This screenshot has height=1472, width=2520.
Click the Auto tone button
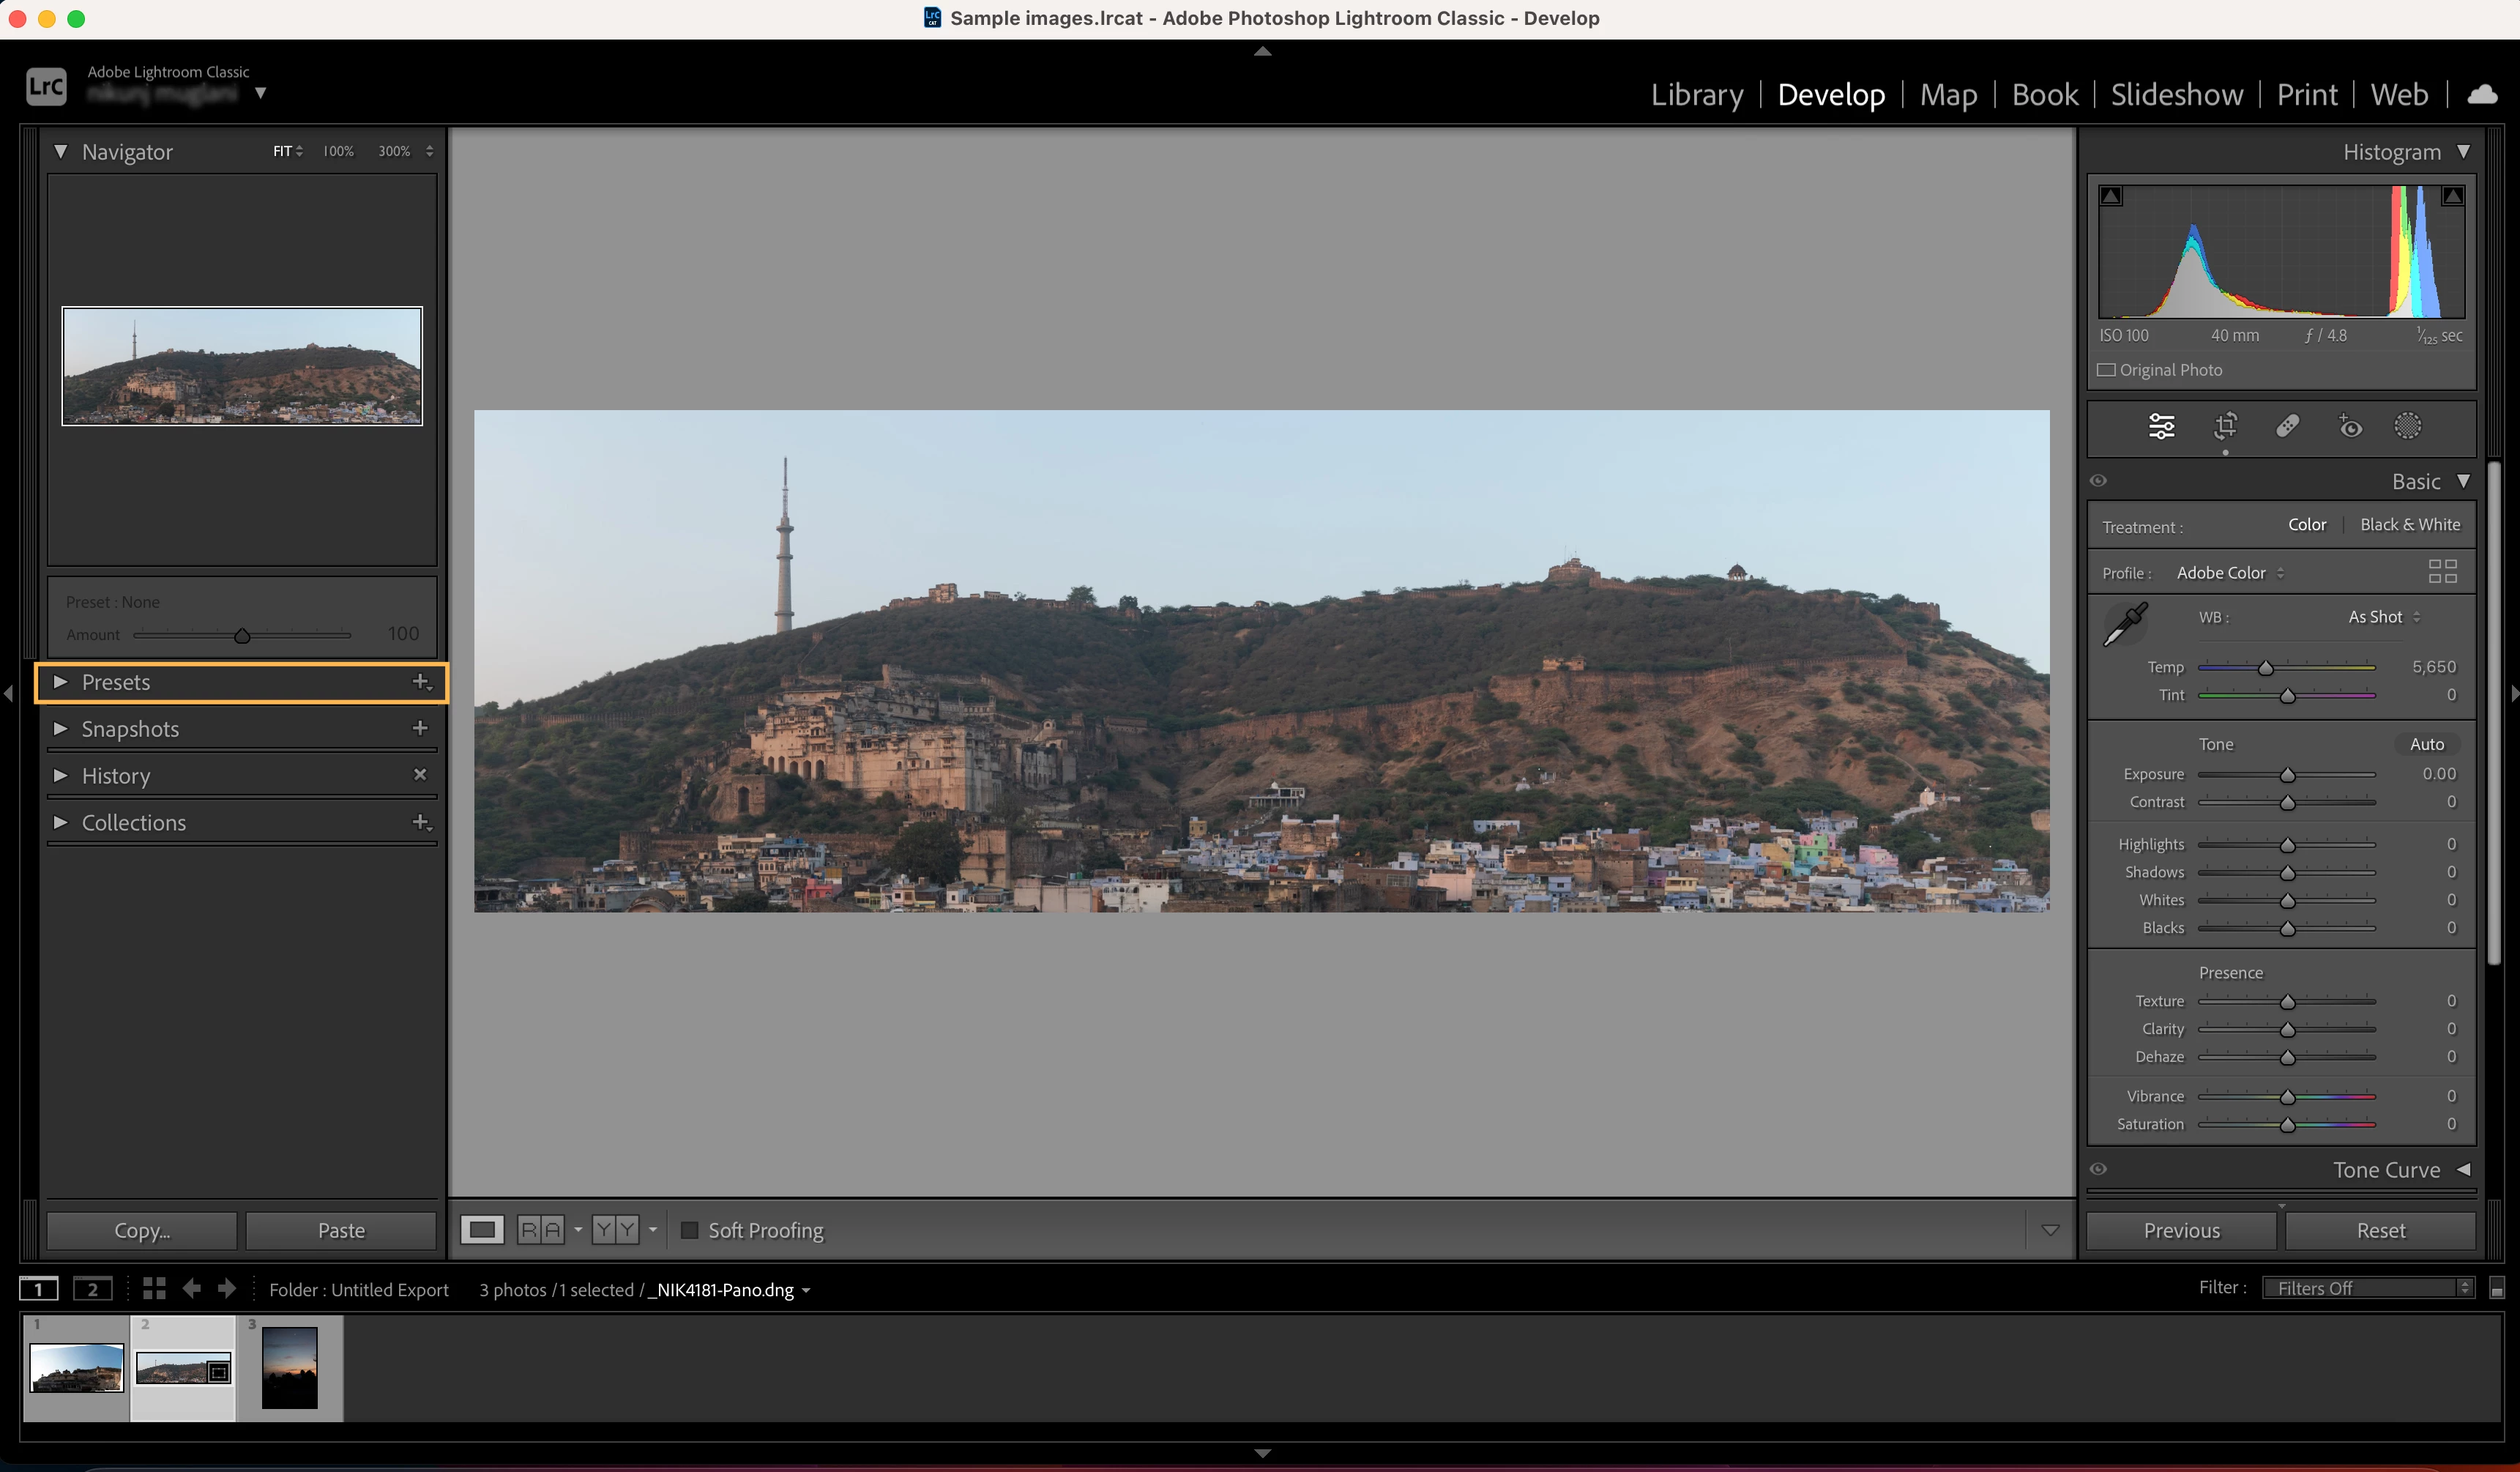coord(2426,744)
